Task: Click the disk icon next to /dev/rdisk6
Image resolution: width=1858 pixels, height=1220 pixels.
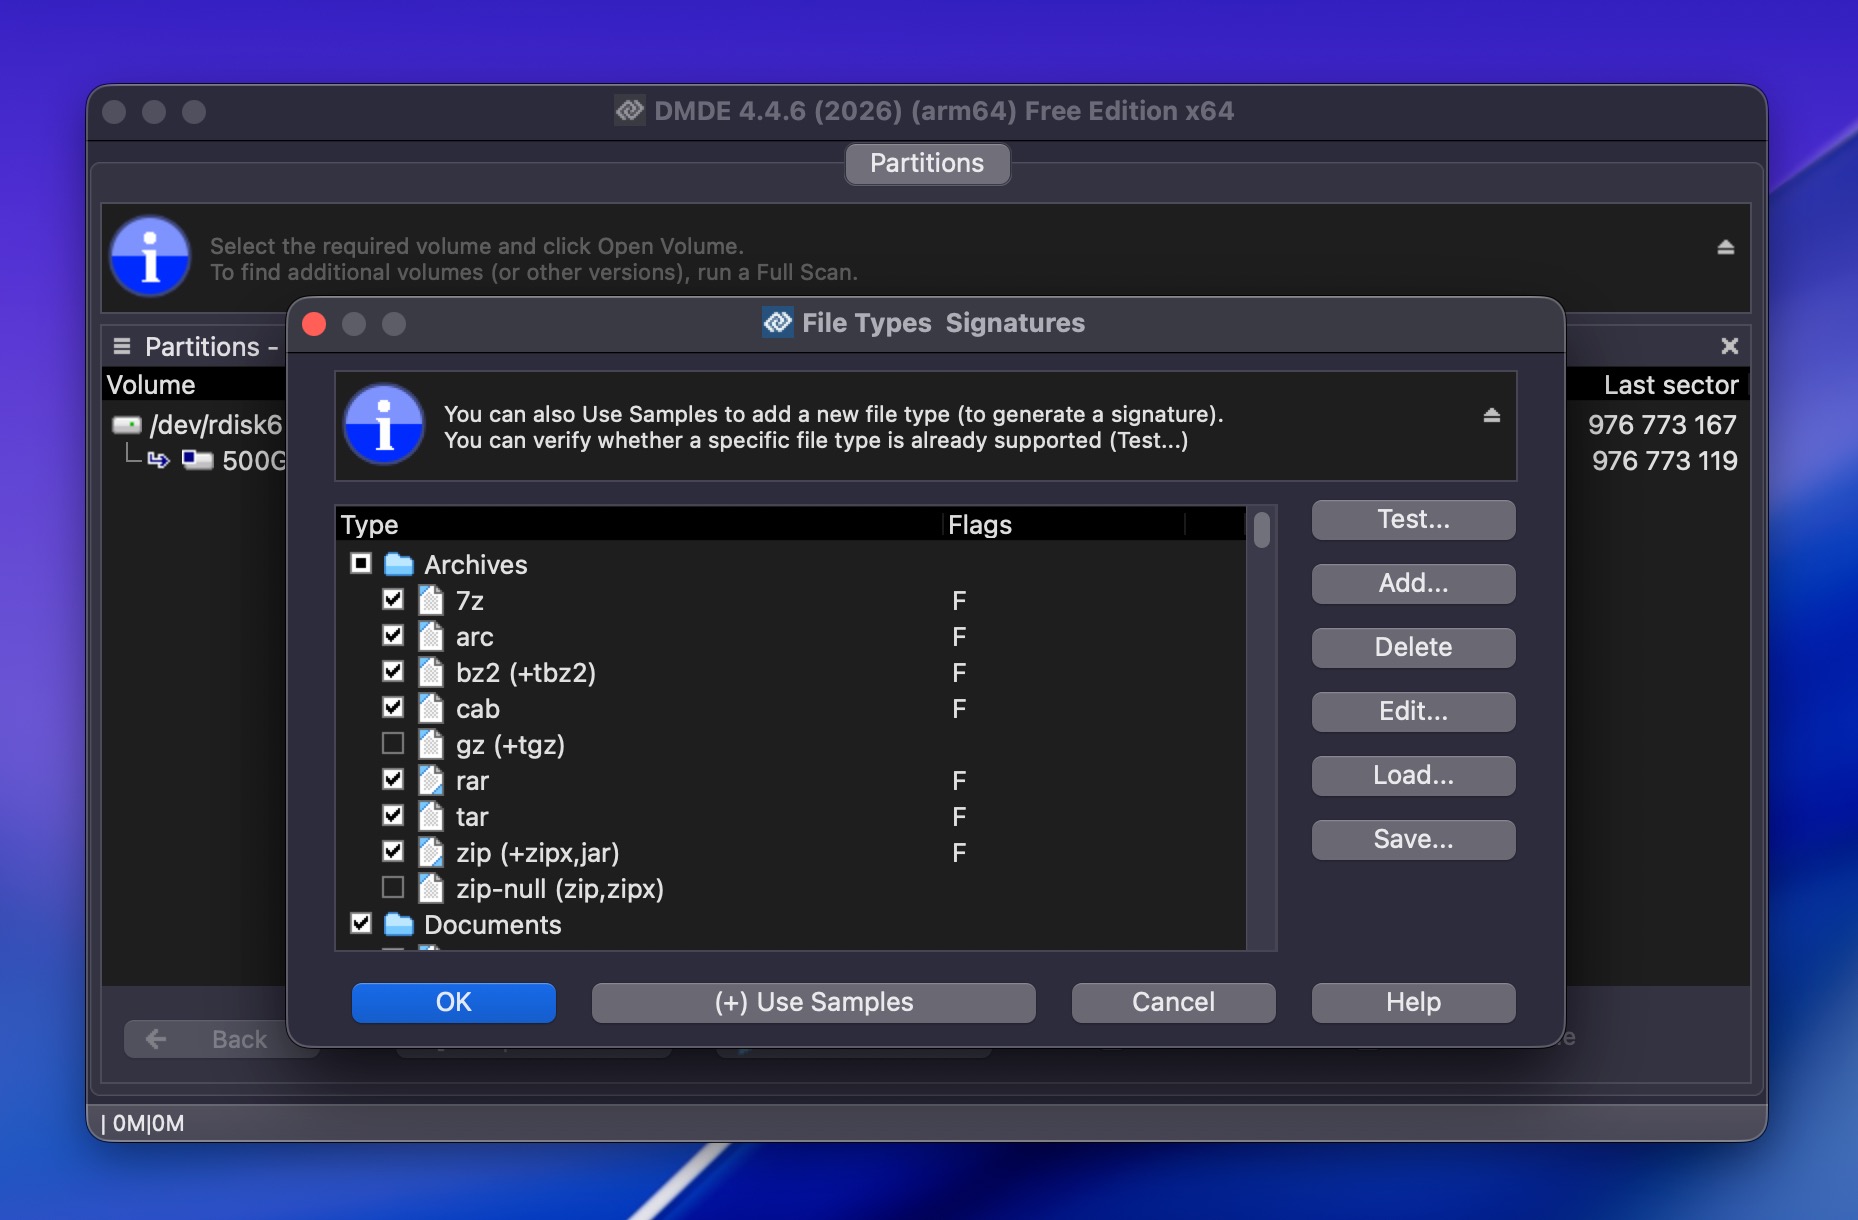Action: [127, 423]
